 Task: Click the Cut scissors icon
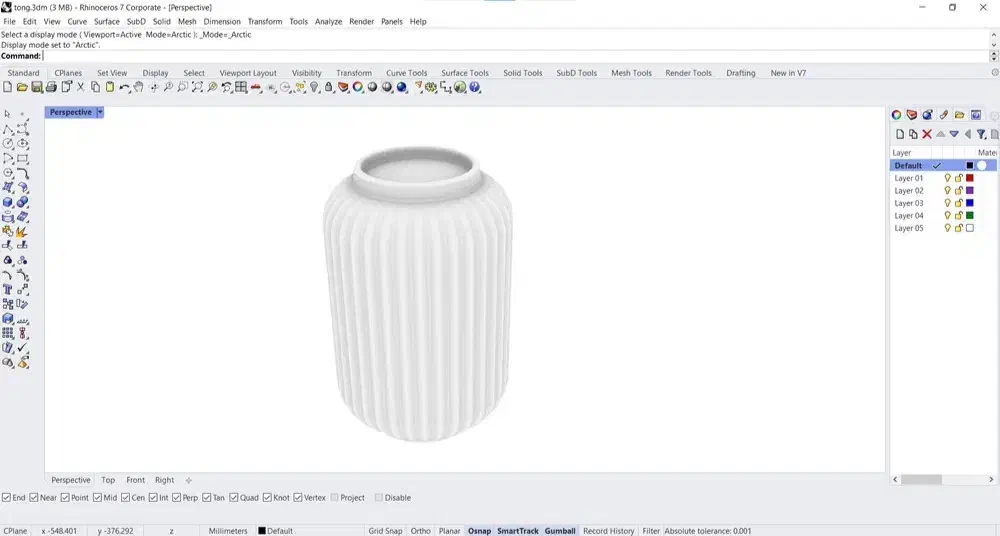click(x=81, y=88)
